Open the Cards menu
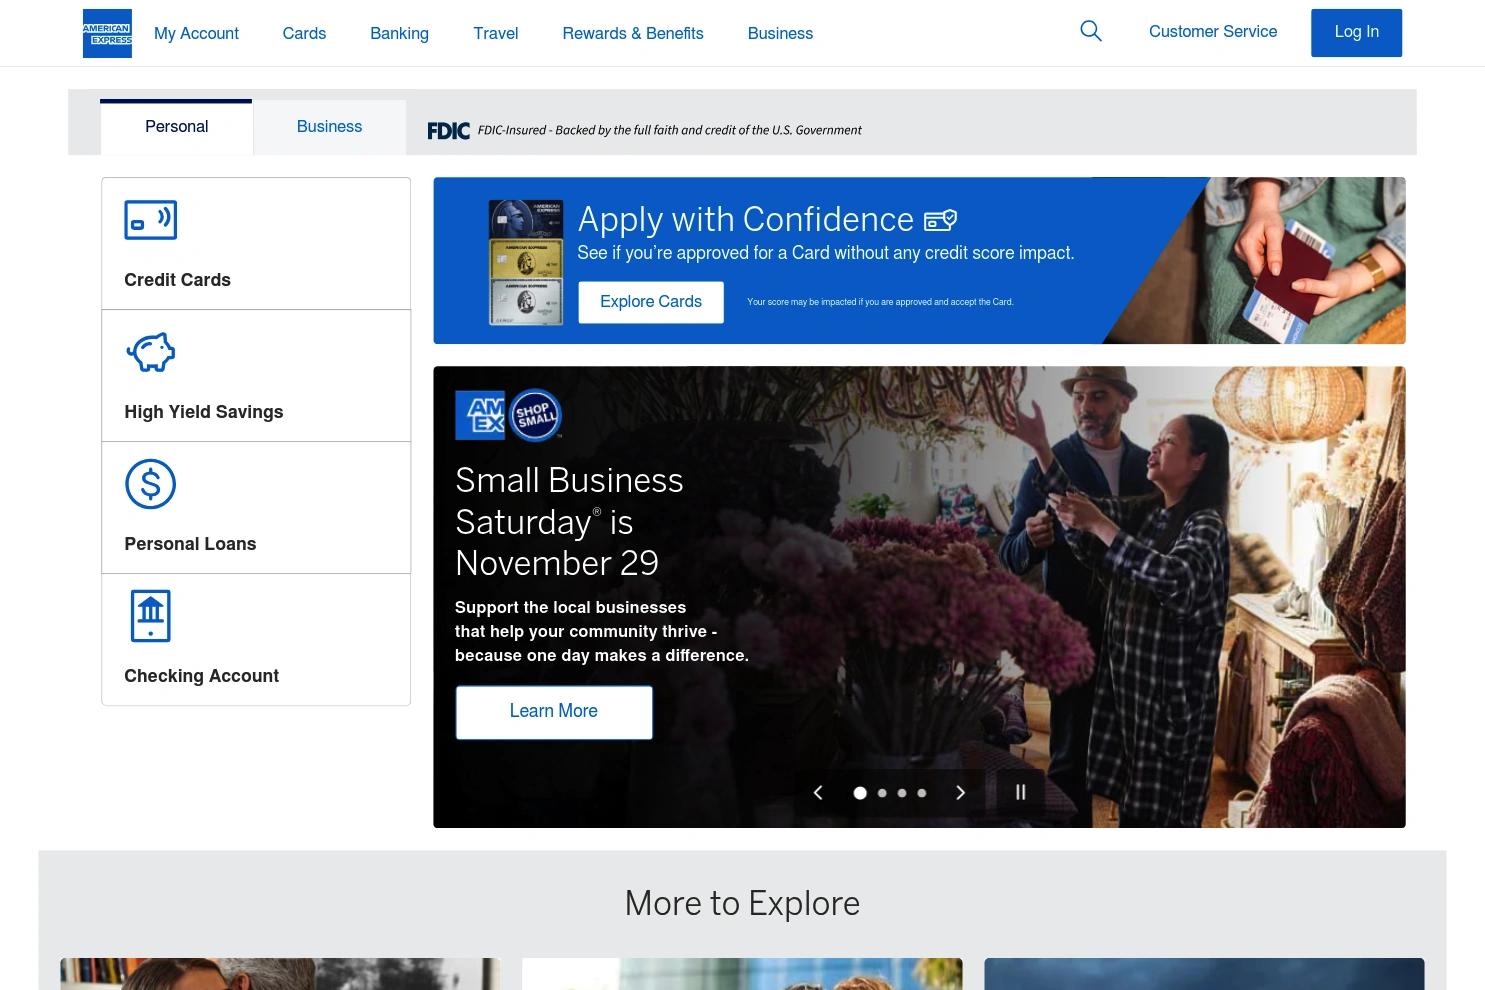1485x990 pixels. (305, 33)
